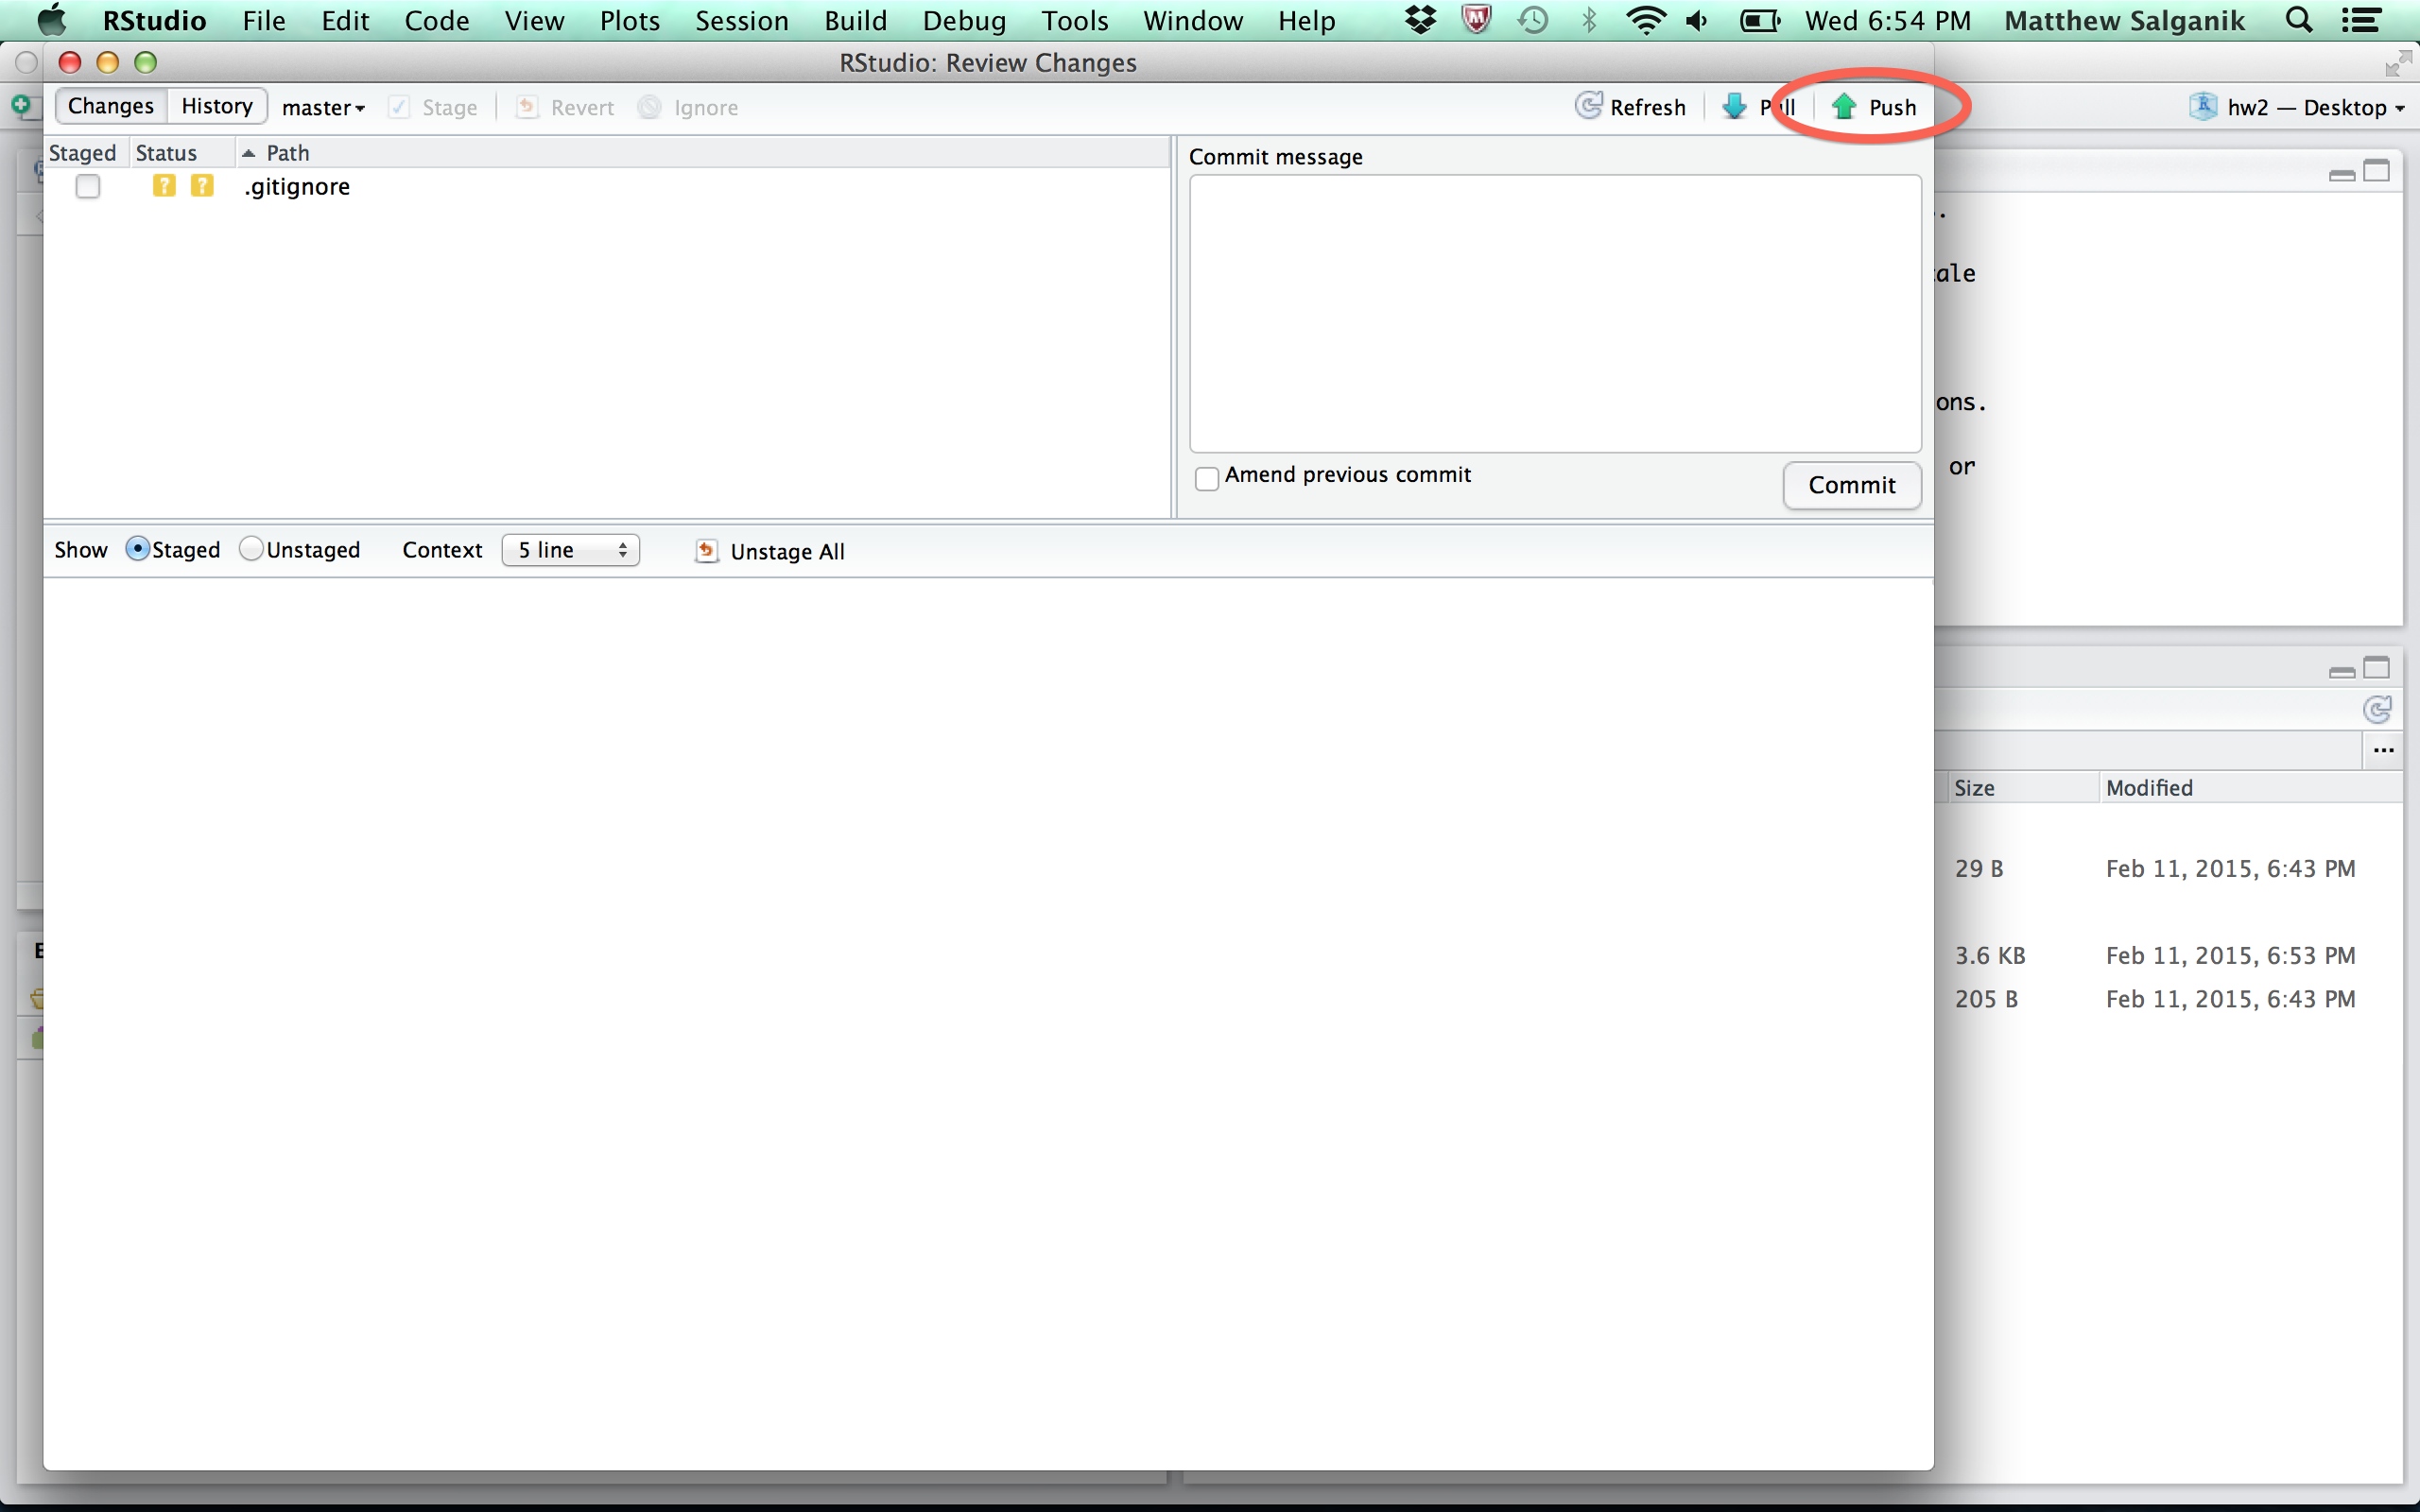Image resolution: width=2420 pixels, height=1512 pixels.
Task: Click the blue Pull arrow icon
Action: 1734,107
